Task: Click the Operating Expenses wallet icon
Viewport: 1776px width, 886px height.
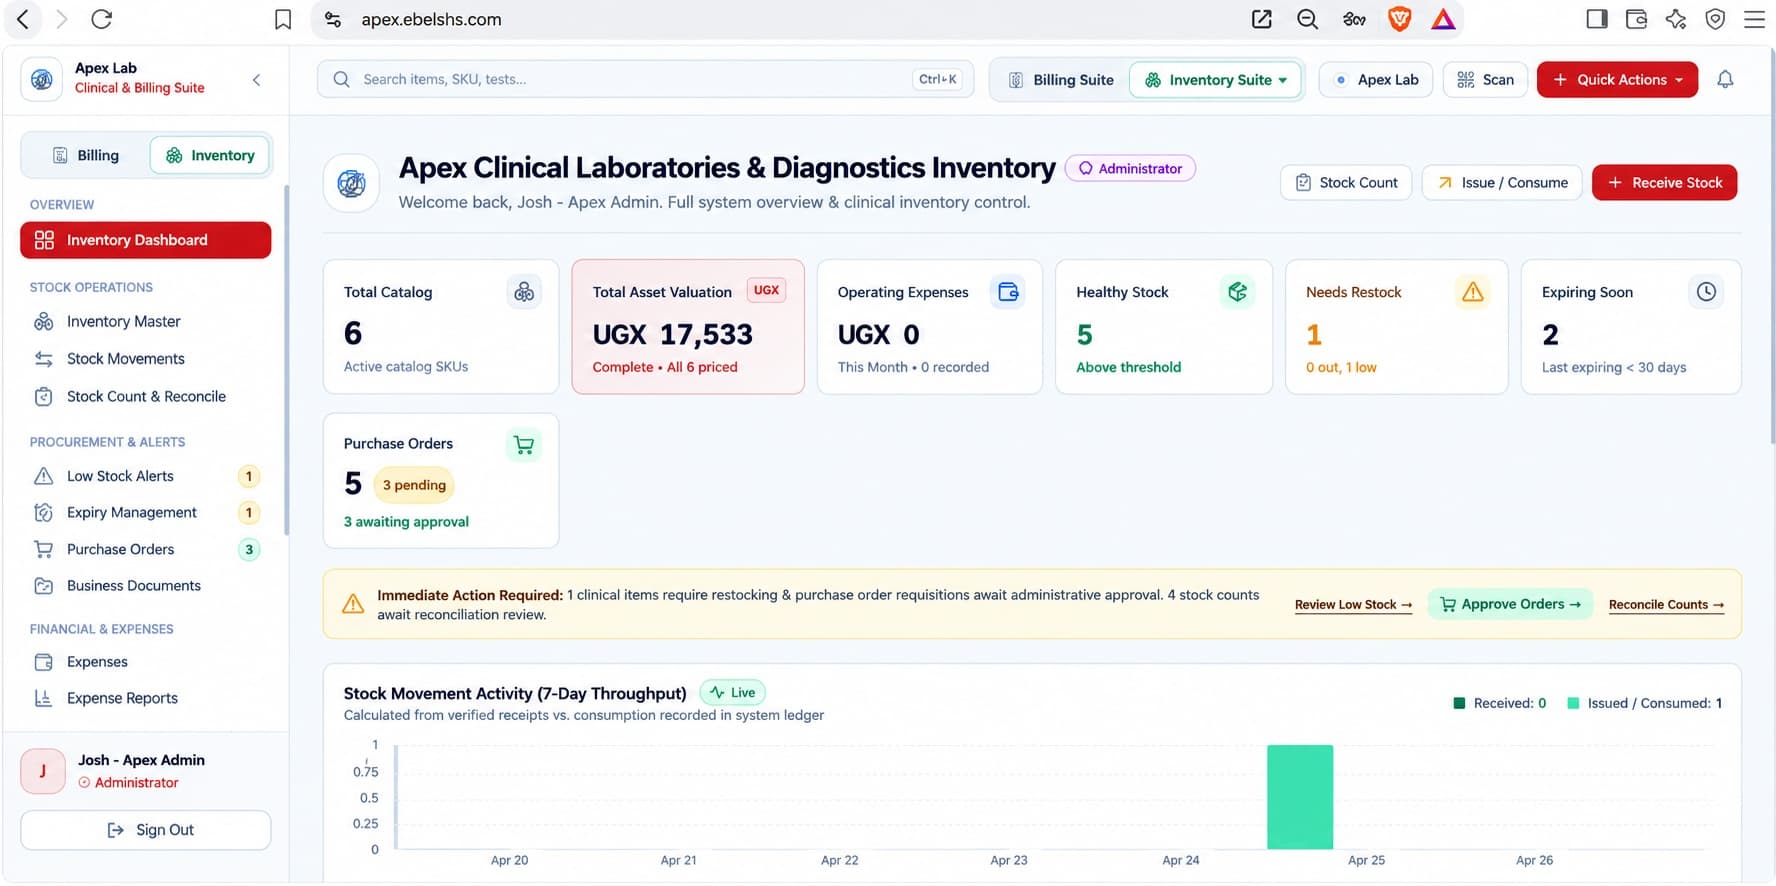Action: tap(1008, 292)
